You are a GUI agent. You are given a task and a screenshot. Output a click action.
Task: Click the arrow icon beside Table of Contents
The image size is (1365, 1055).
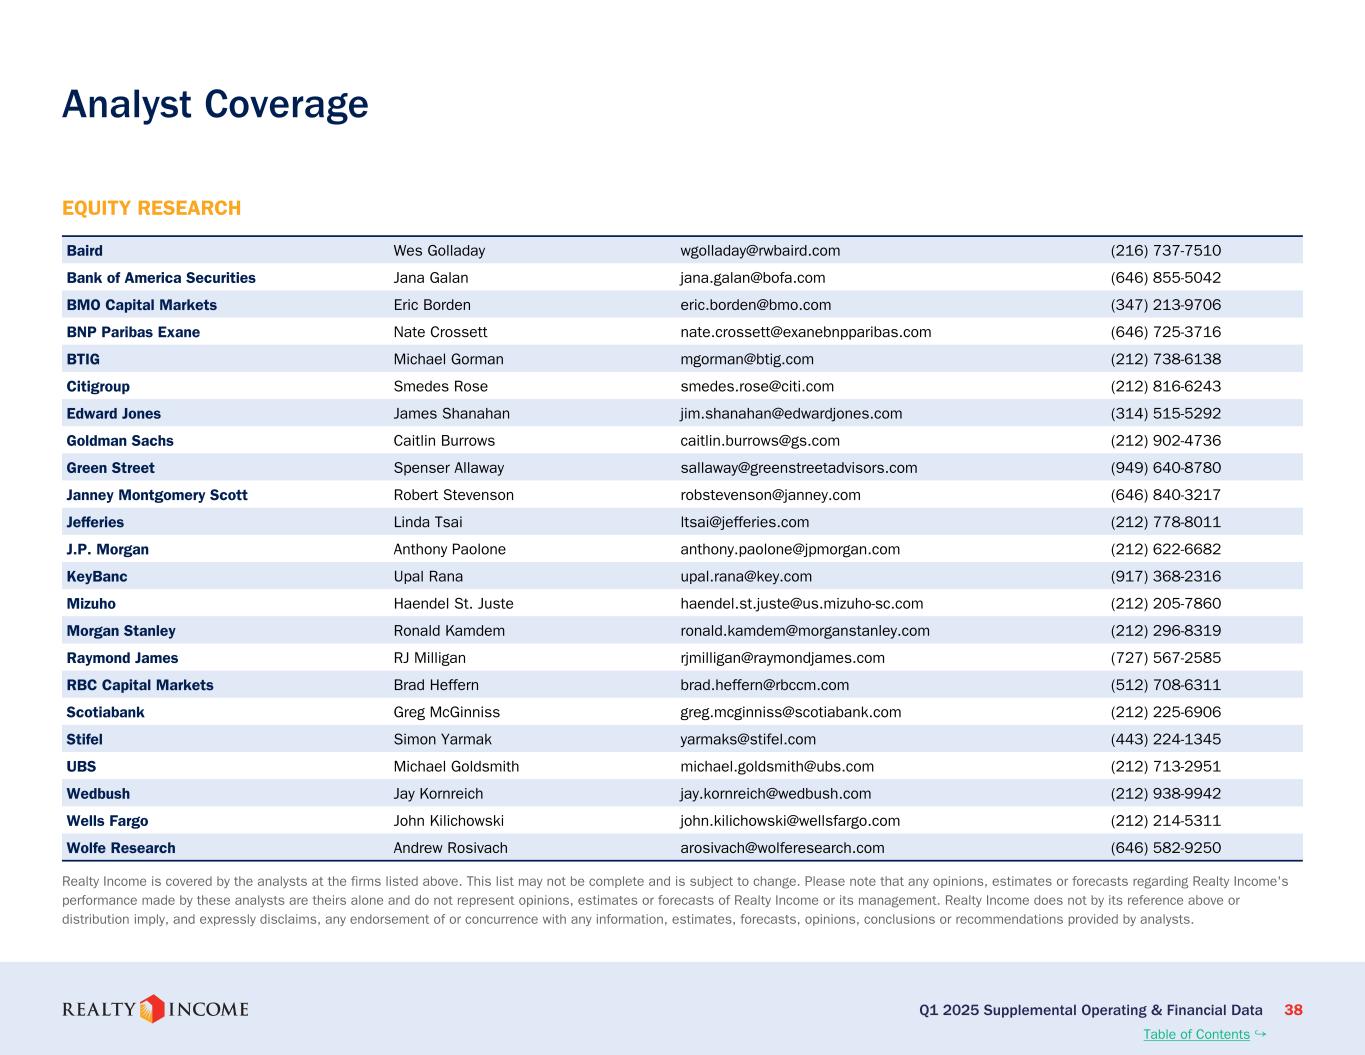tap(1260, 1034)
